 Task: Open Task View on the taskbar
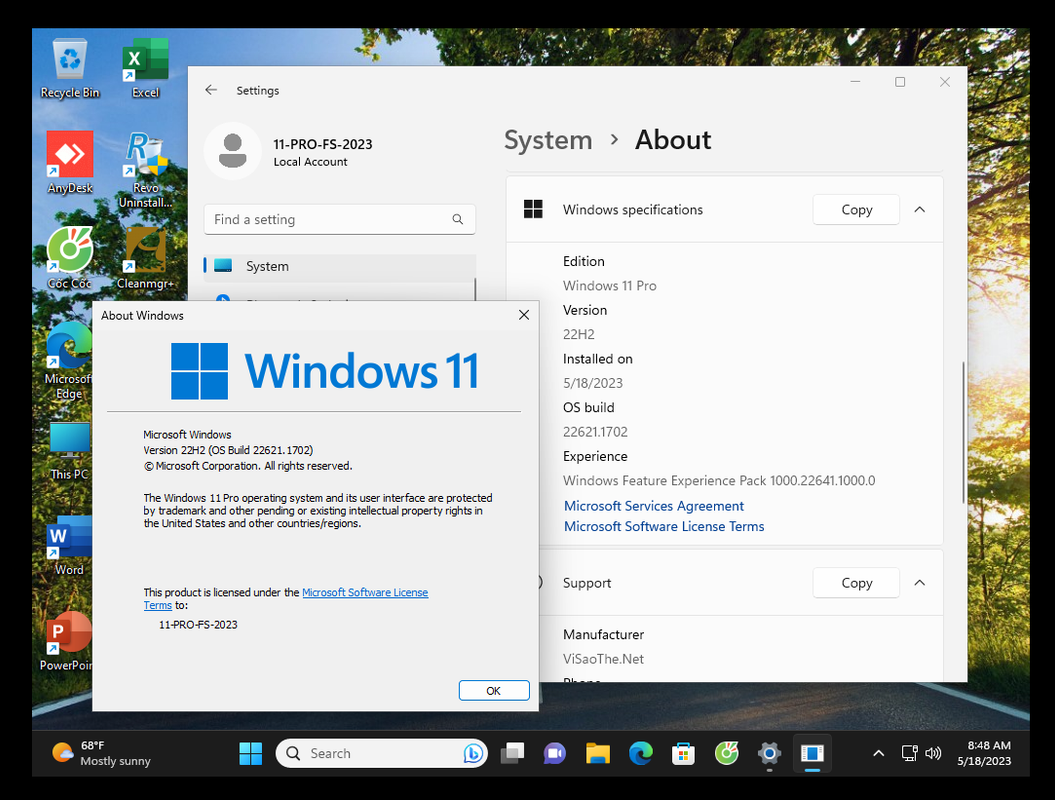coord(513,754)
